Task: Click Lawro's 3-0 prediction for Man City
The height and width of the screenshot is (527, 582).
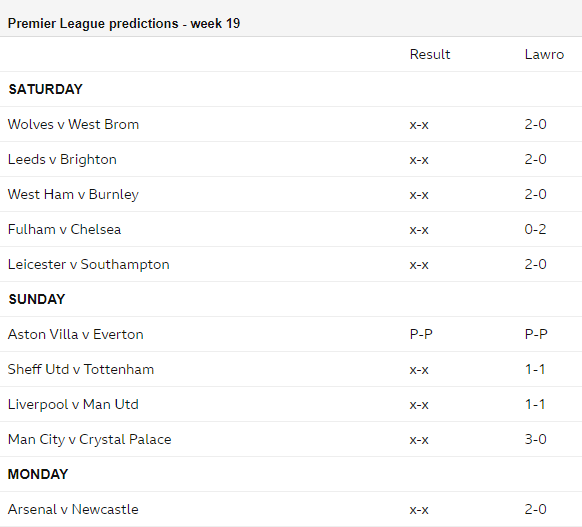Action: (535, 439)
